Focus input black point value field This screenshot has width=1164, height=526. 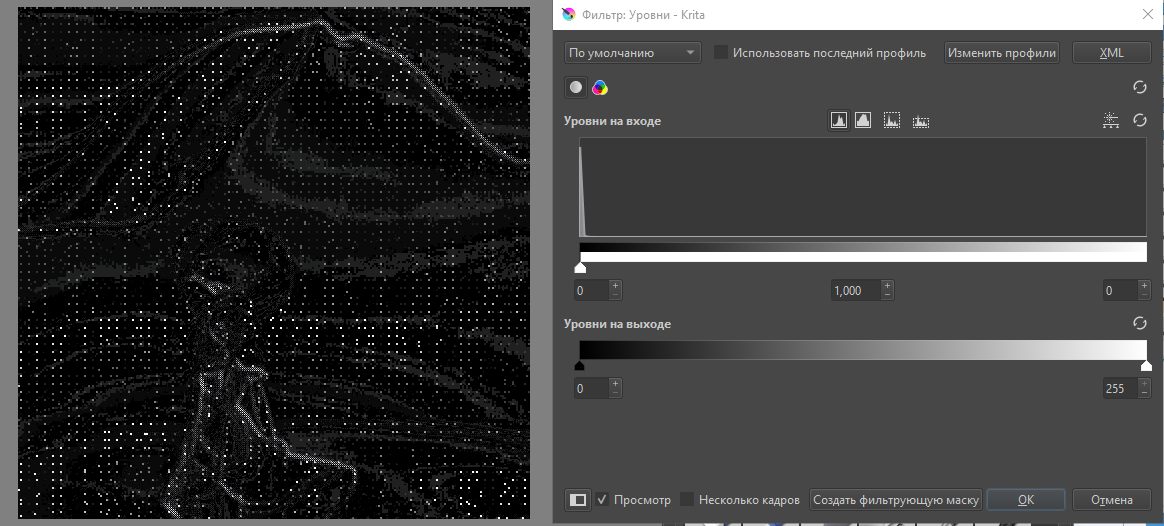[592, 290]
